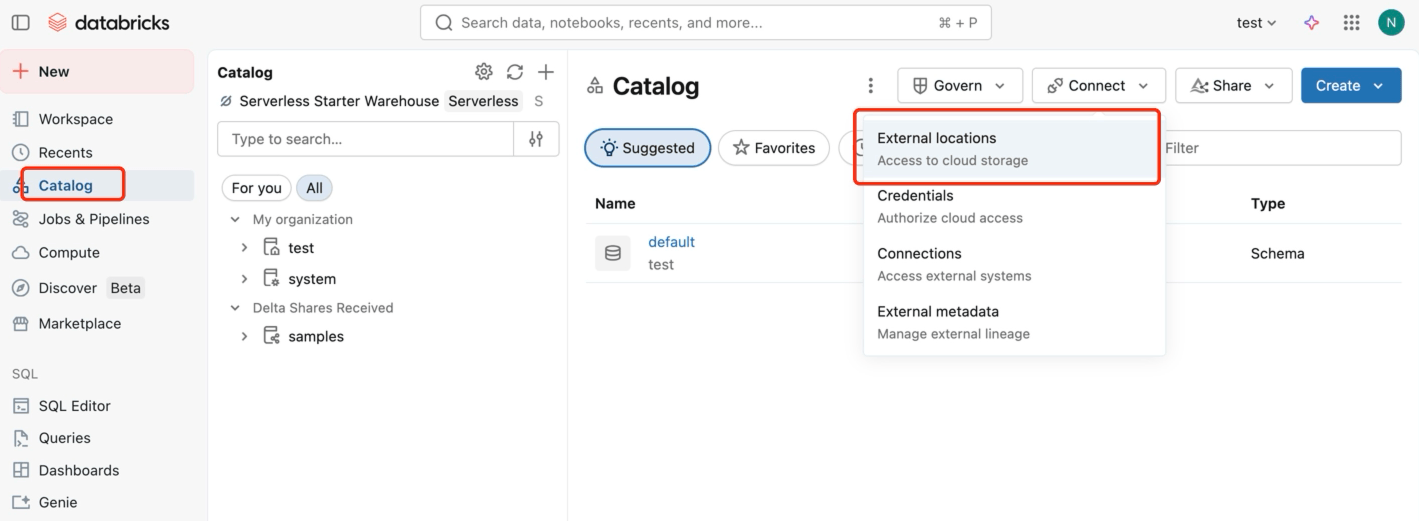The width and height of the screenshot is (1419, 521).
Task: Click the Compute cloud icon
Action: pos(20,253)
